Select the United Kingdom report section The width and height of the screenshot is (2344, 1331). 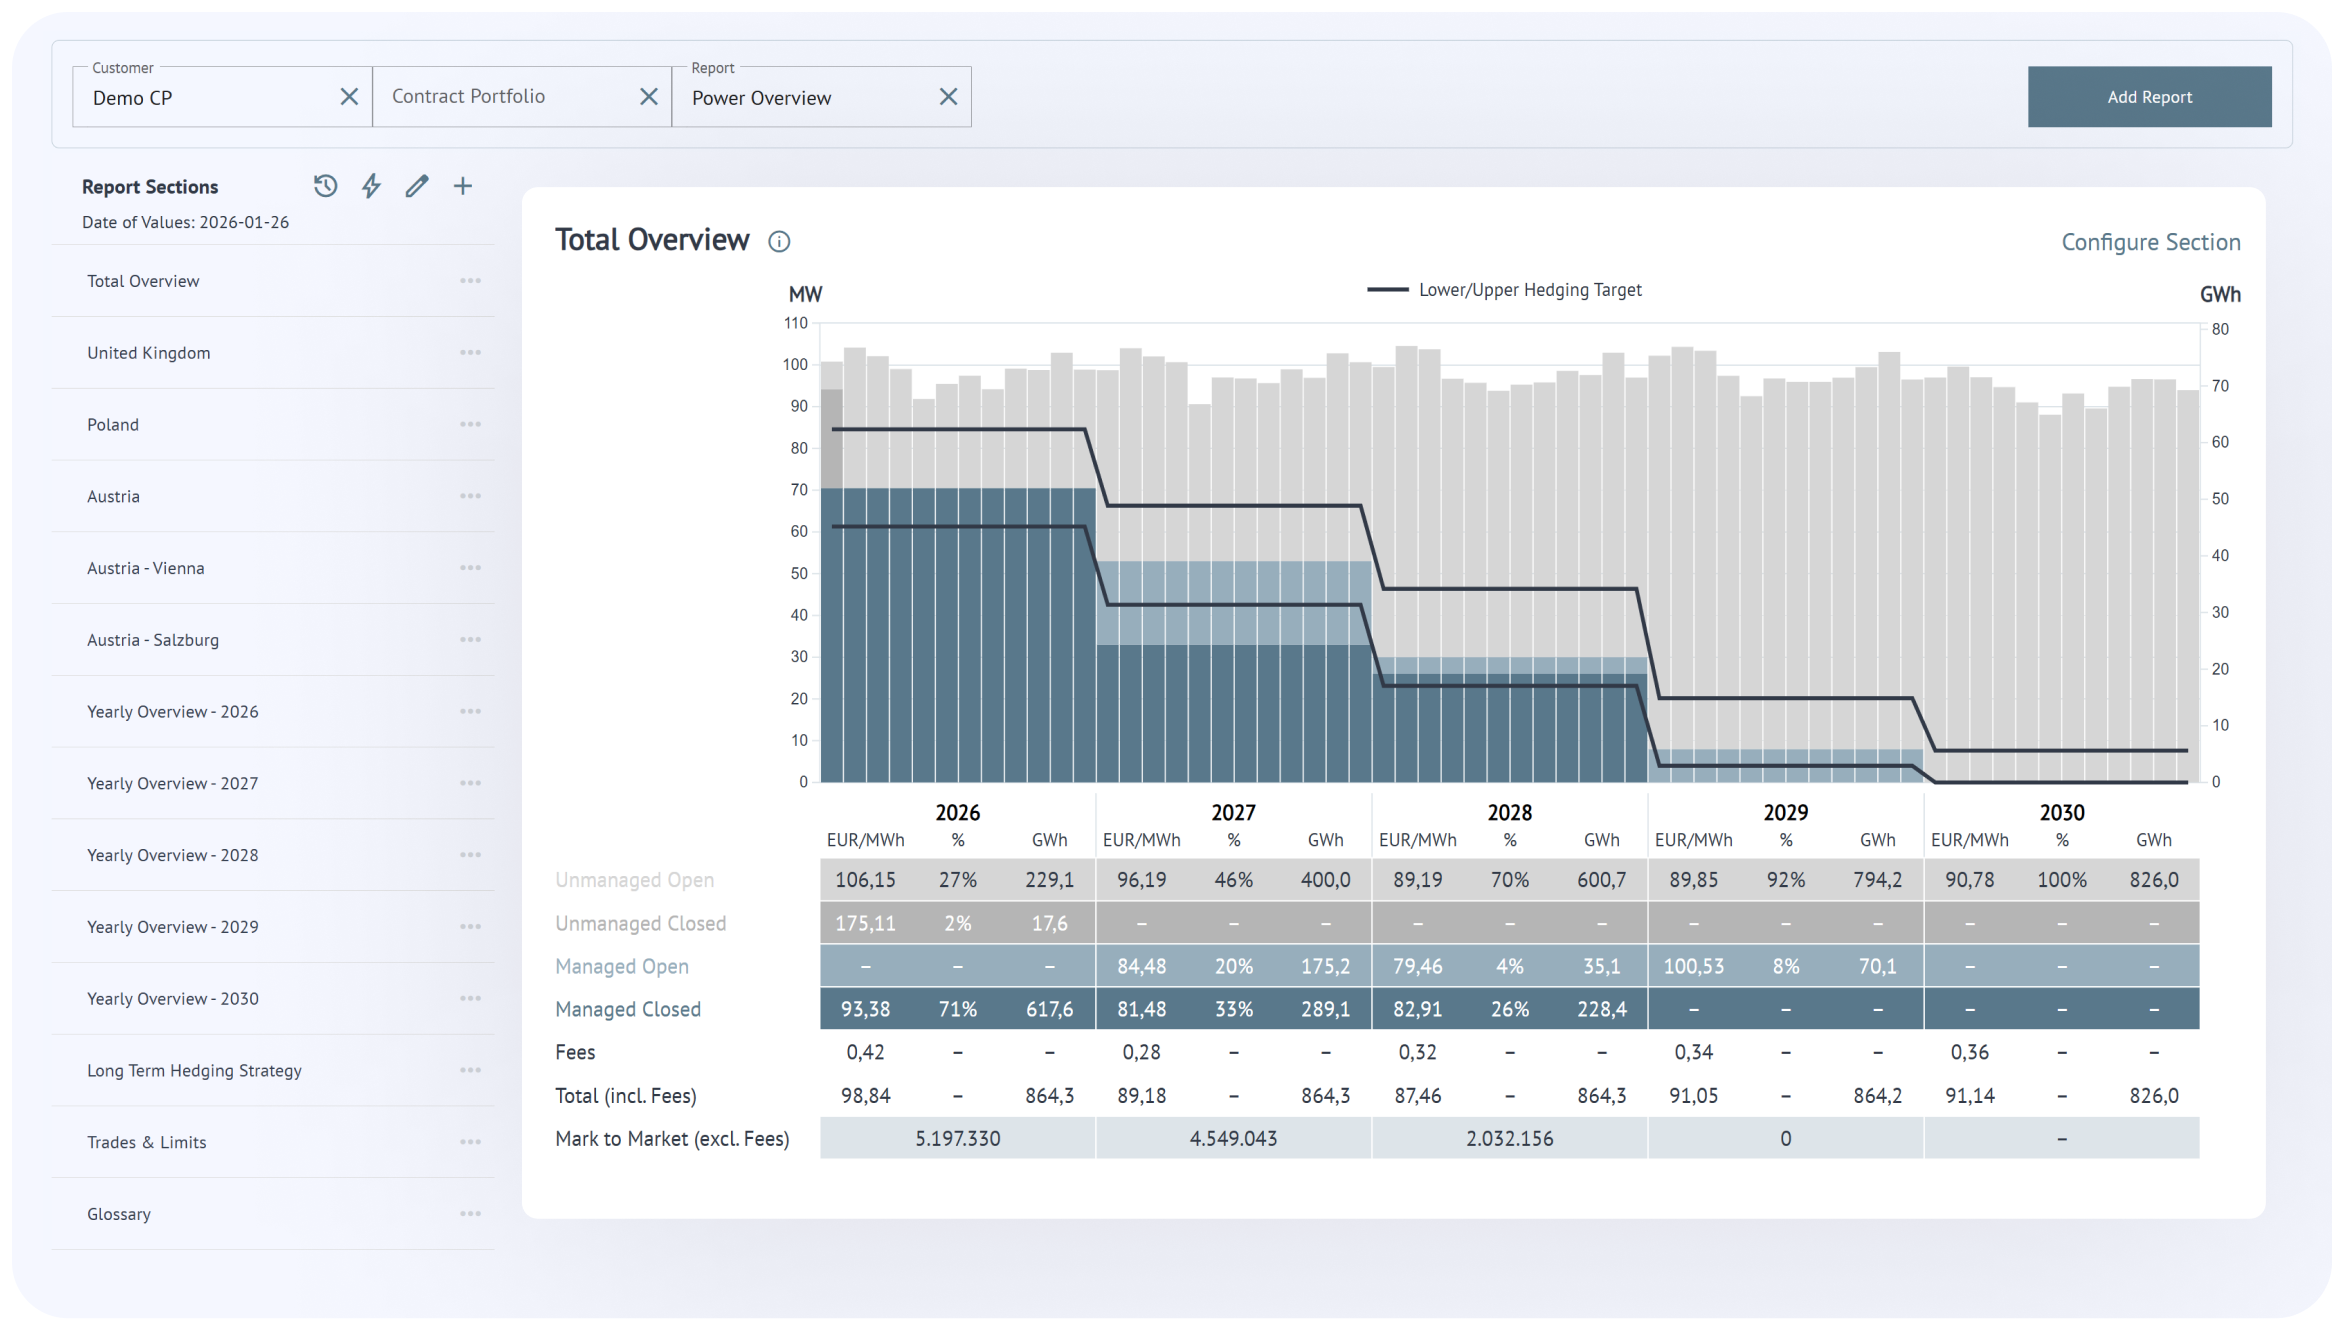(x=149, y=353)
